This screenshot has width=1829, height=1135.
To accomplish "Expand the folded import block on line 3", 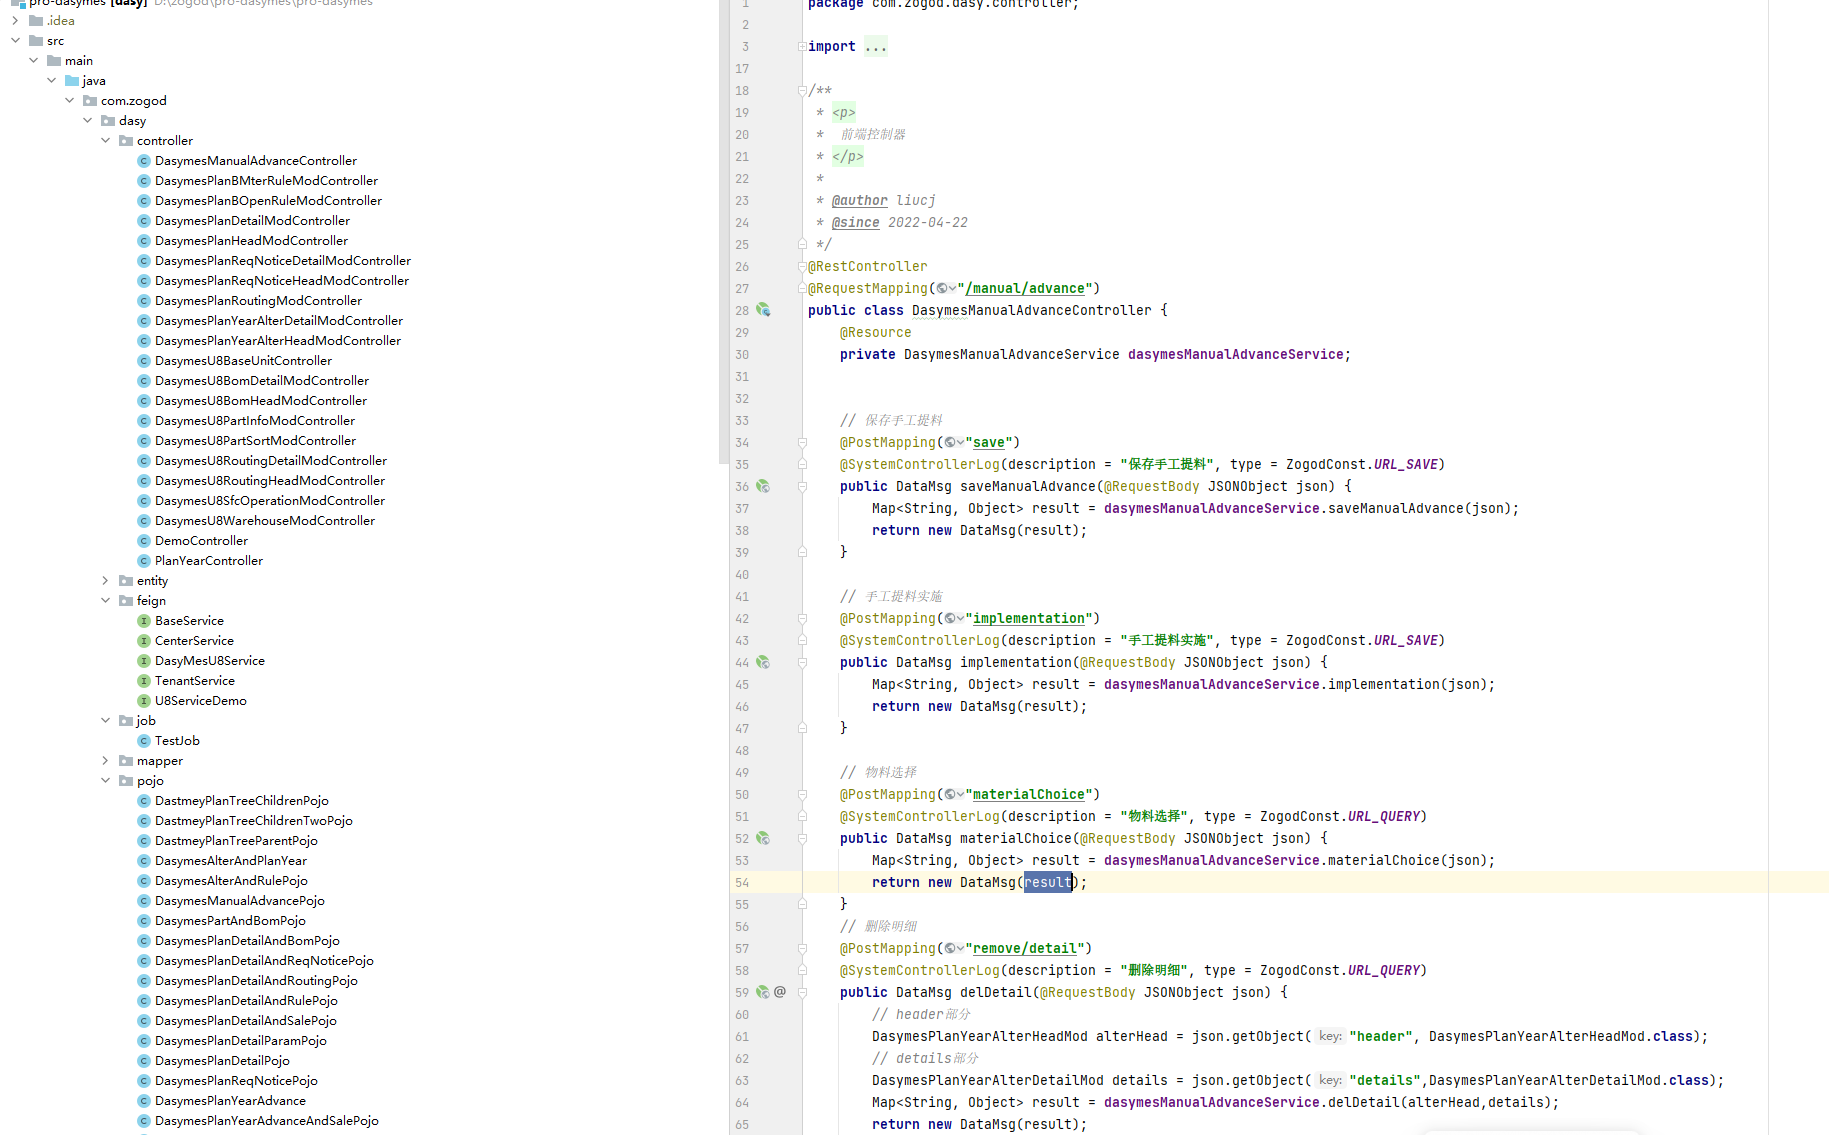I will 802,46.
